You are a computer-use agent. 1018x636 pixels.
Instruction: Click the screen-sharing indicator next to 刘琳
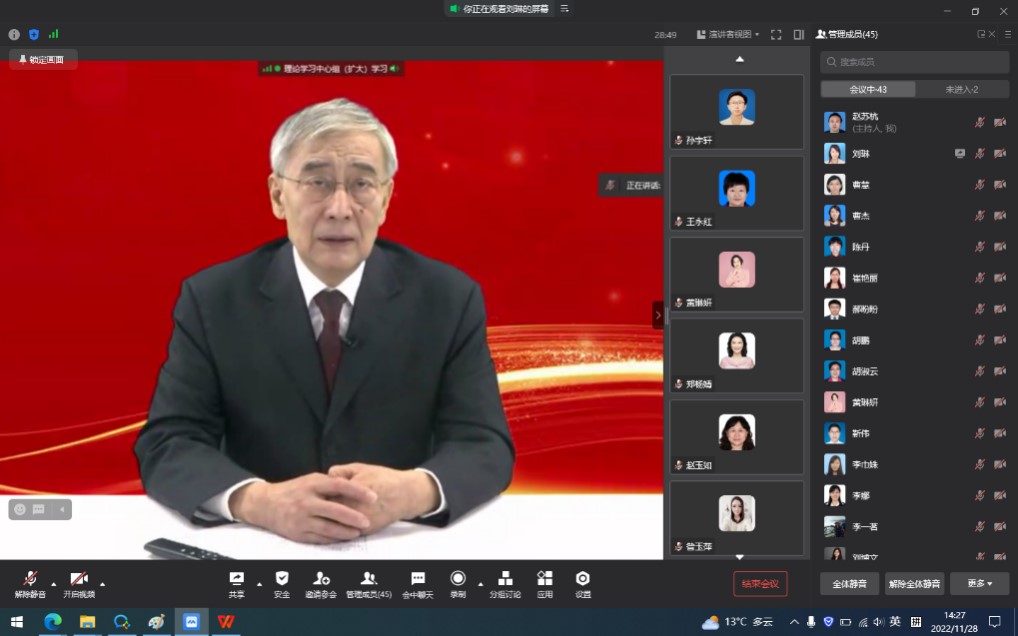960,153
